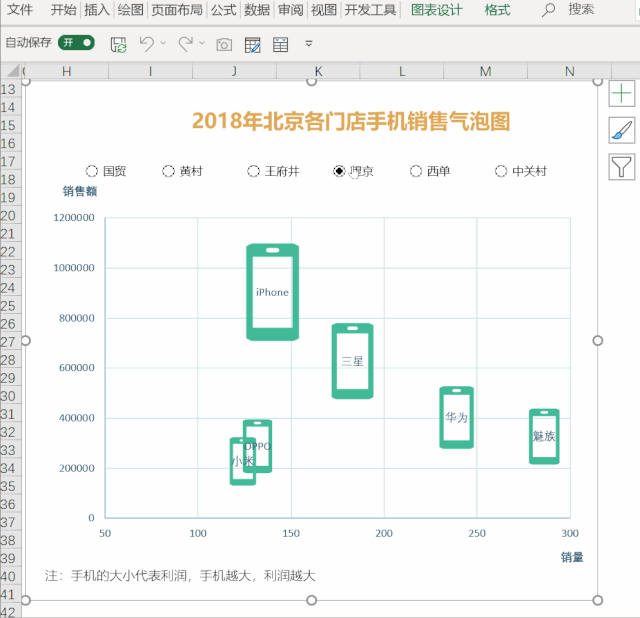
Task: Click the right-middle chart sizing handle
Action: coord(598,340)
